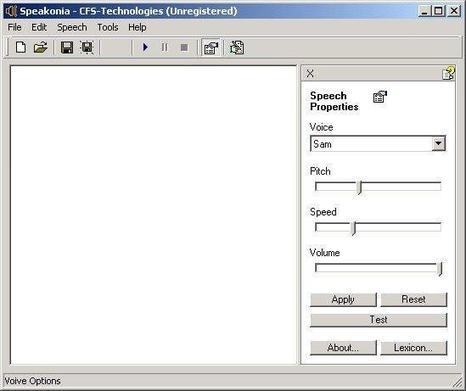Click the Volume slider handle

click(440, 269)
